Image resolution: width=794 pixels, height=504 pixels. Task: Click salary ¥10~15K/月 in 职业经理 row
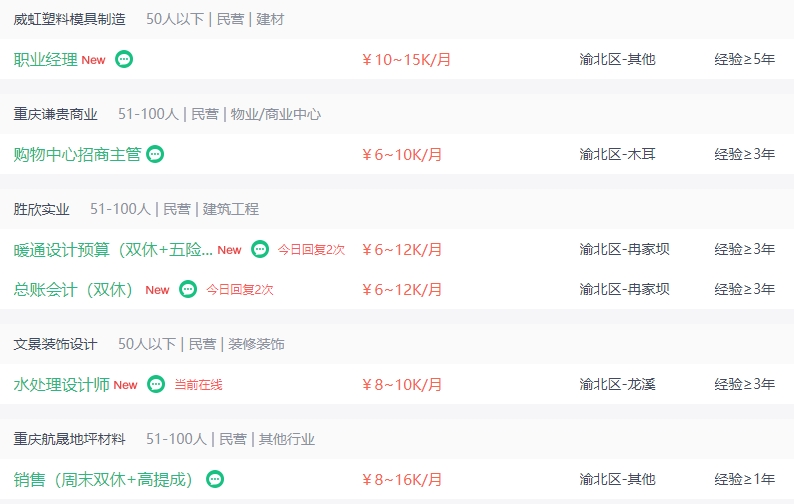tap(406, 60)
